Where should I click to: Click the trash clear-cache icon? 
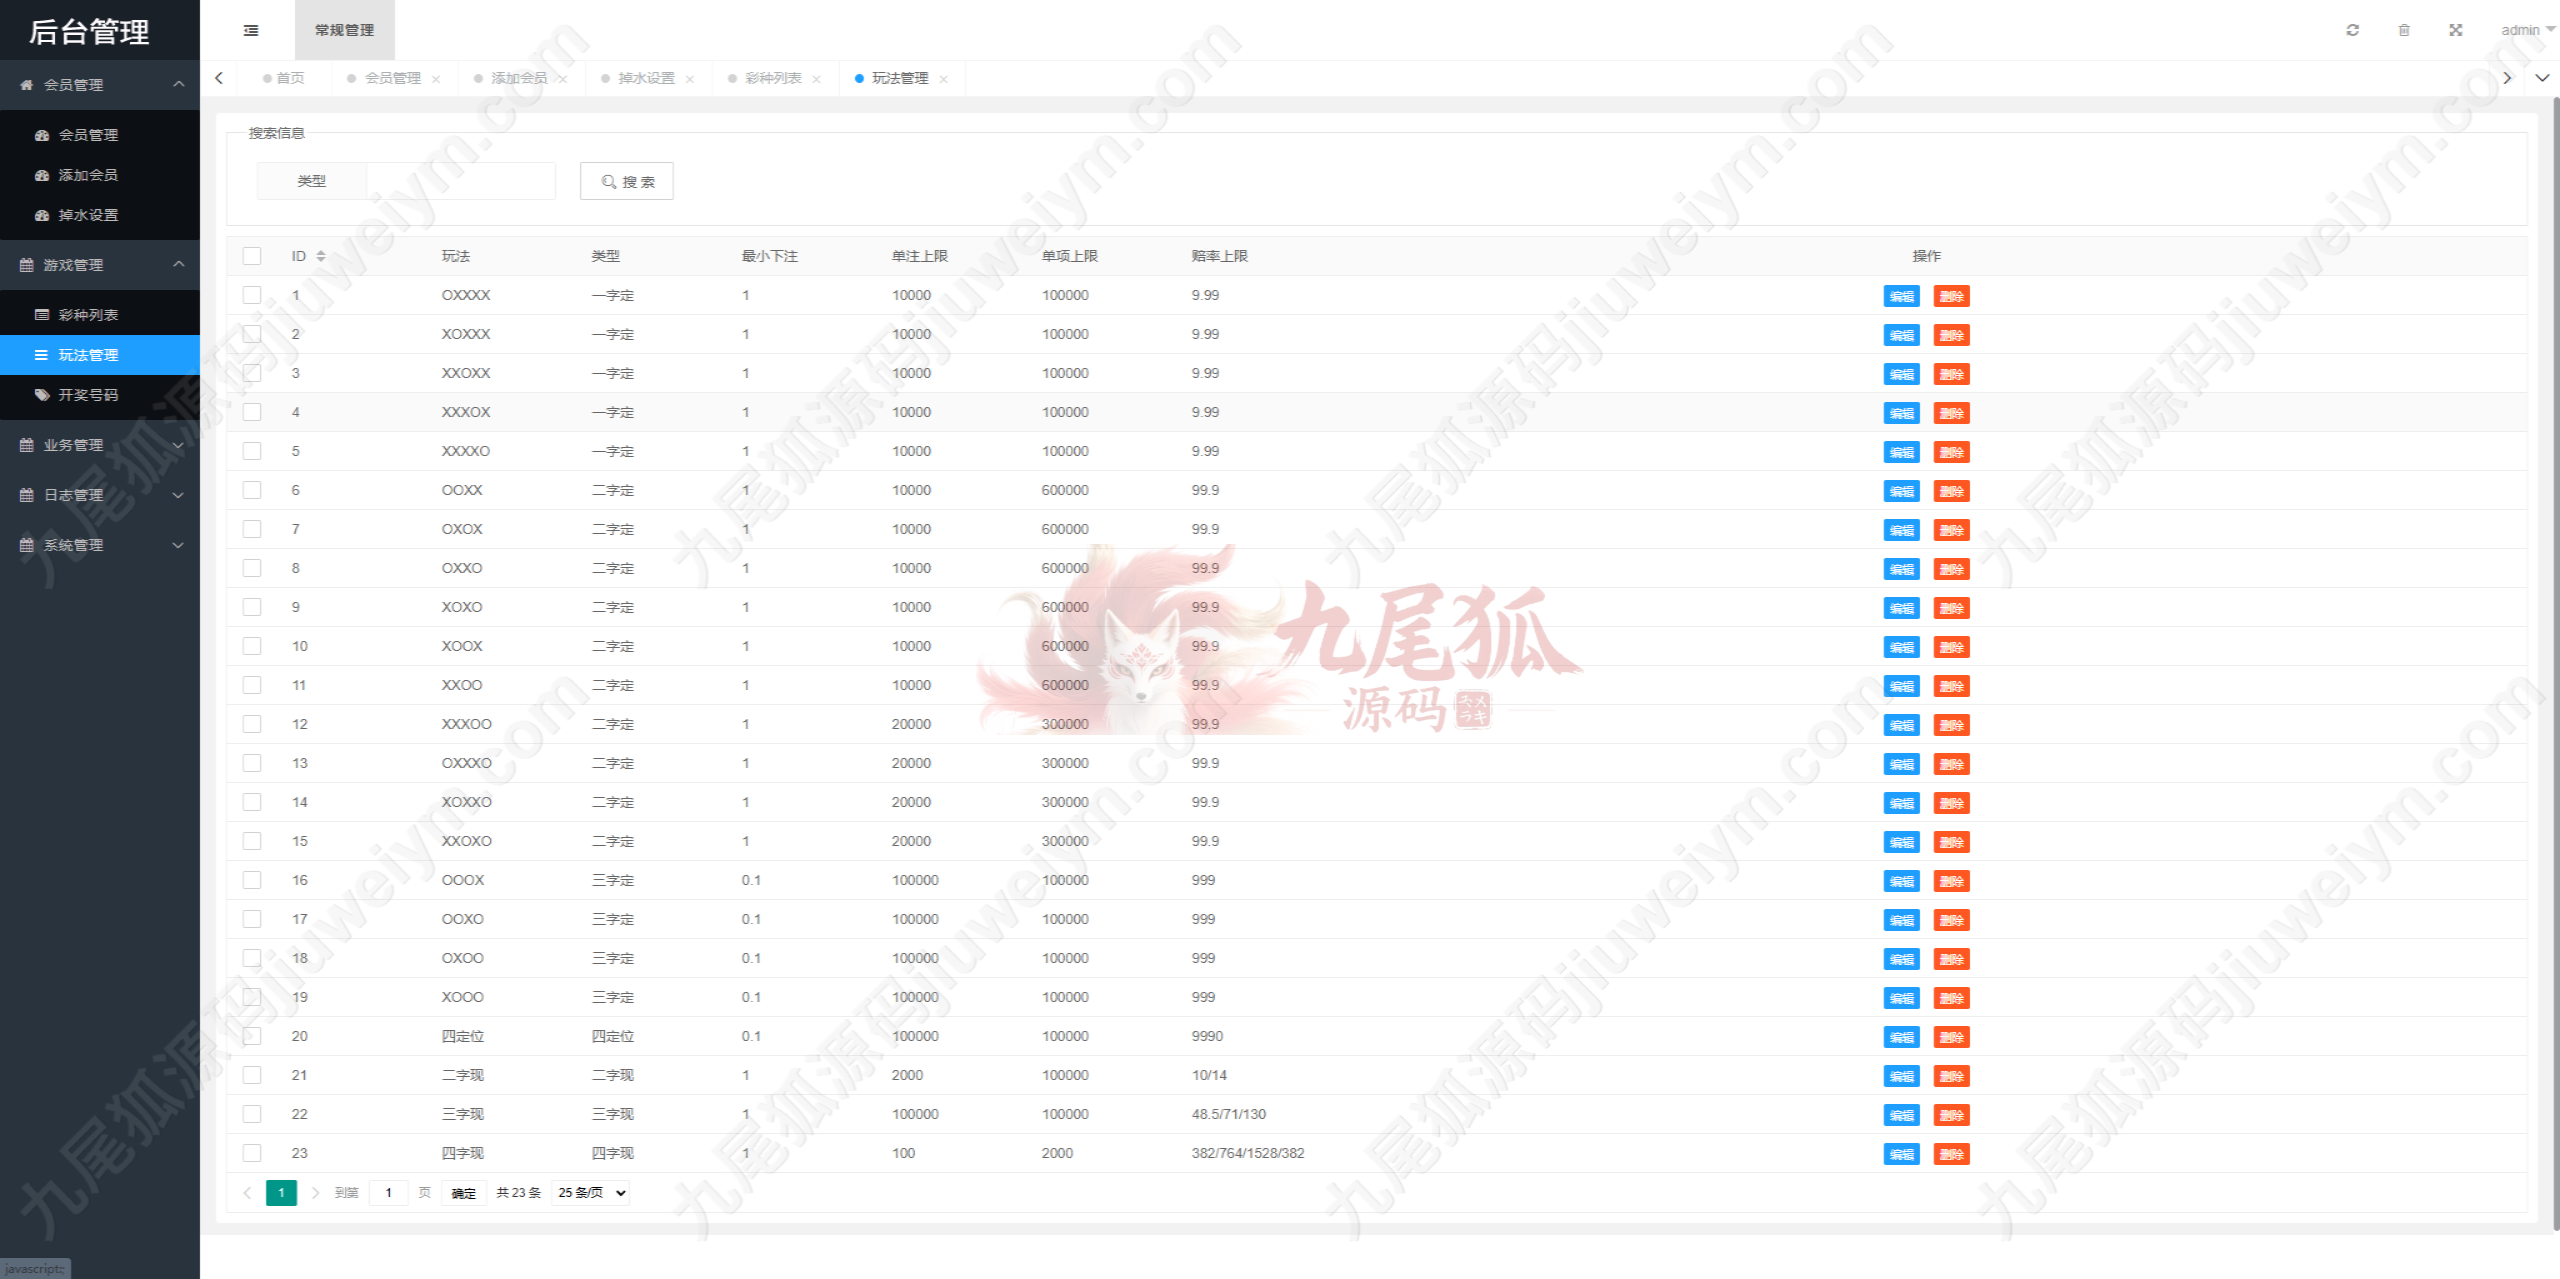point(2404,30)
